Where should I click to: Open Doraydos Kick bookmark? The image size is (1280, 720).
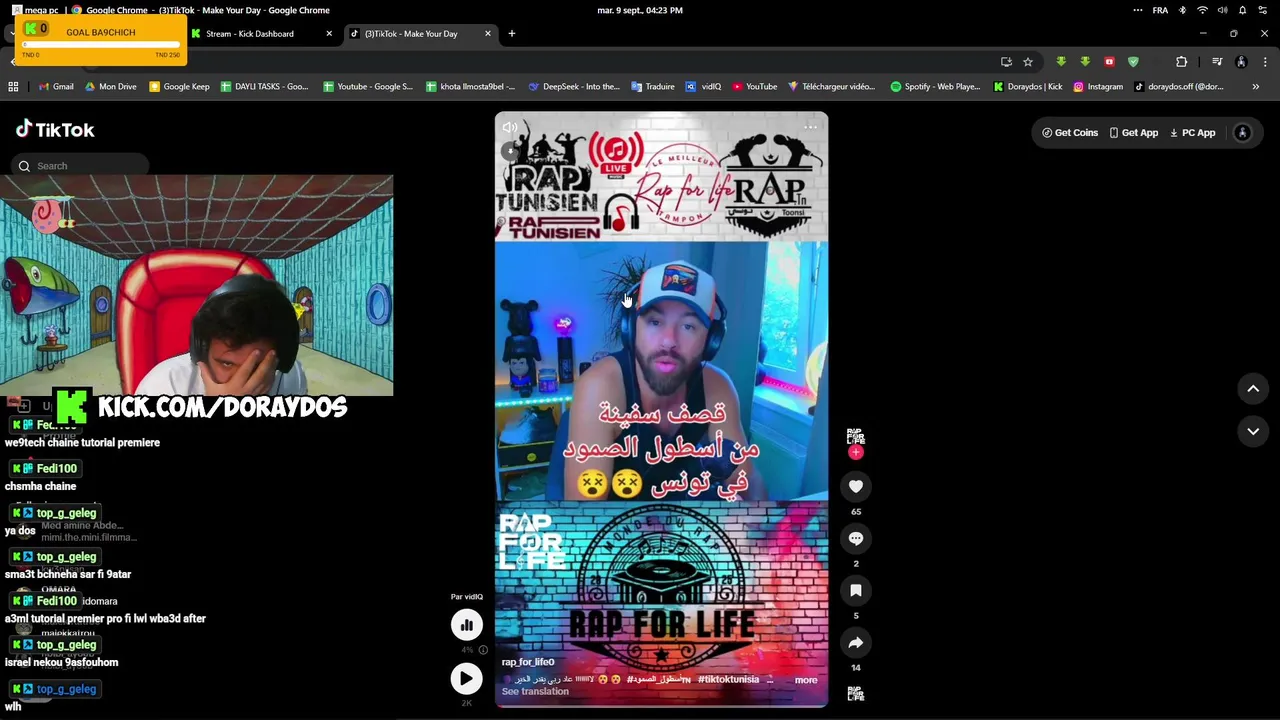click(x=1028, y=87)
